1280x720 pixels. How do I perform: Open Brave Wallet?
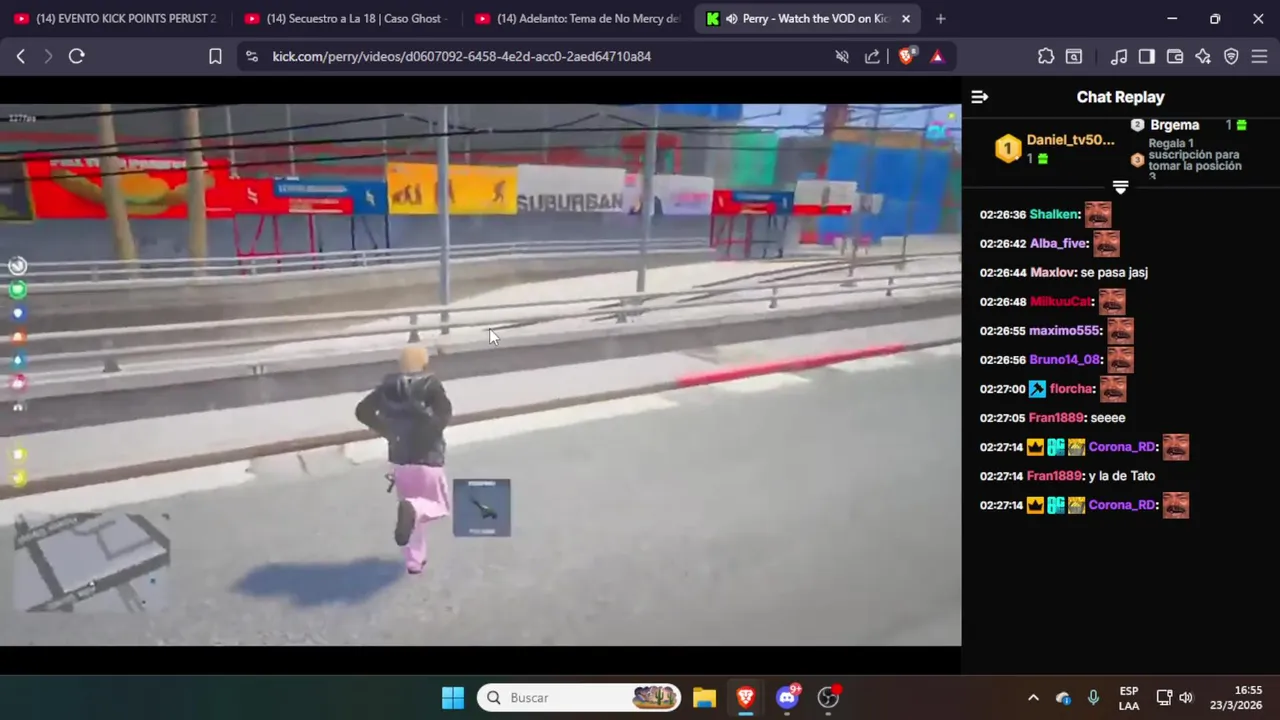pyautogui.click(x=1175, y=56)
